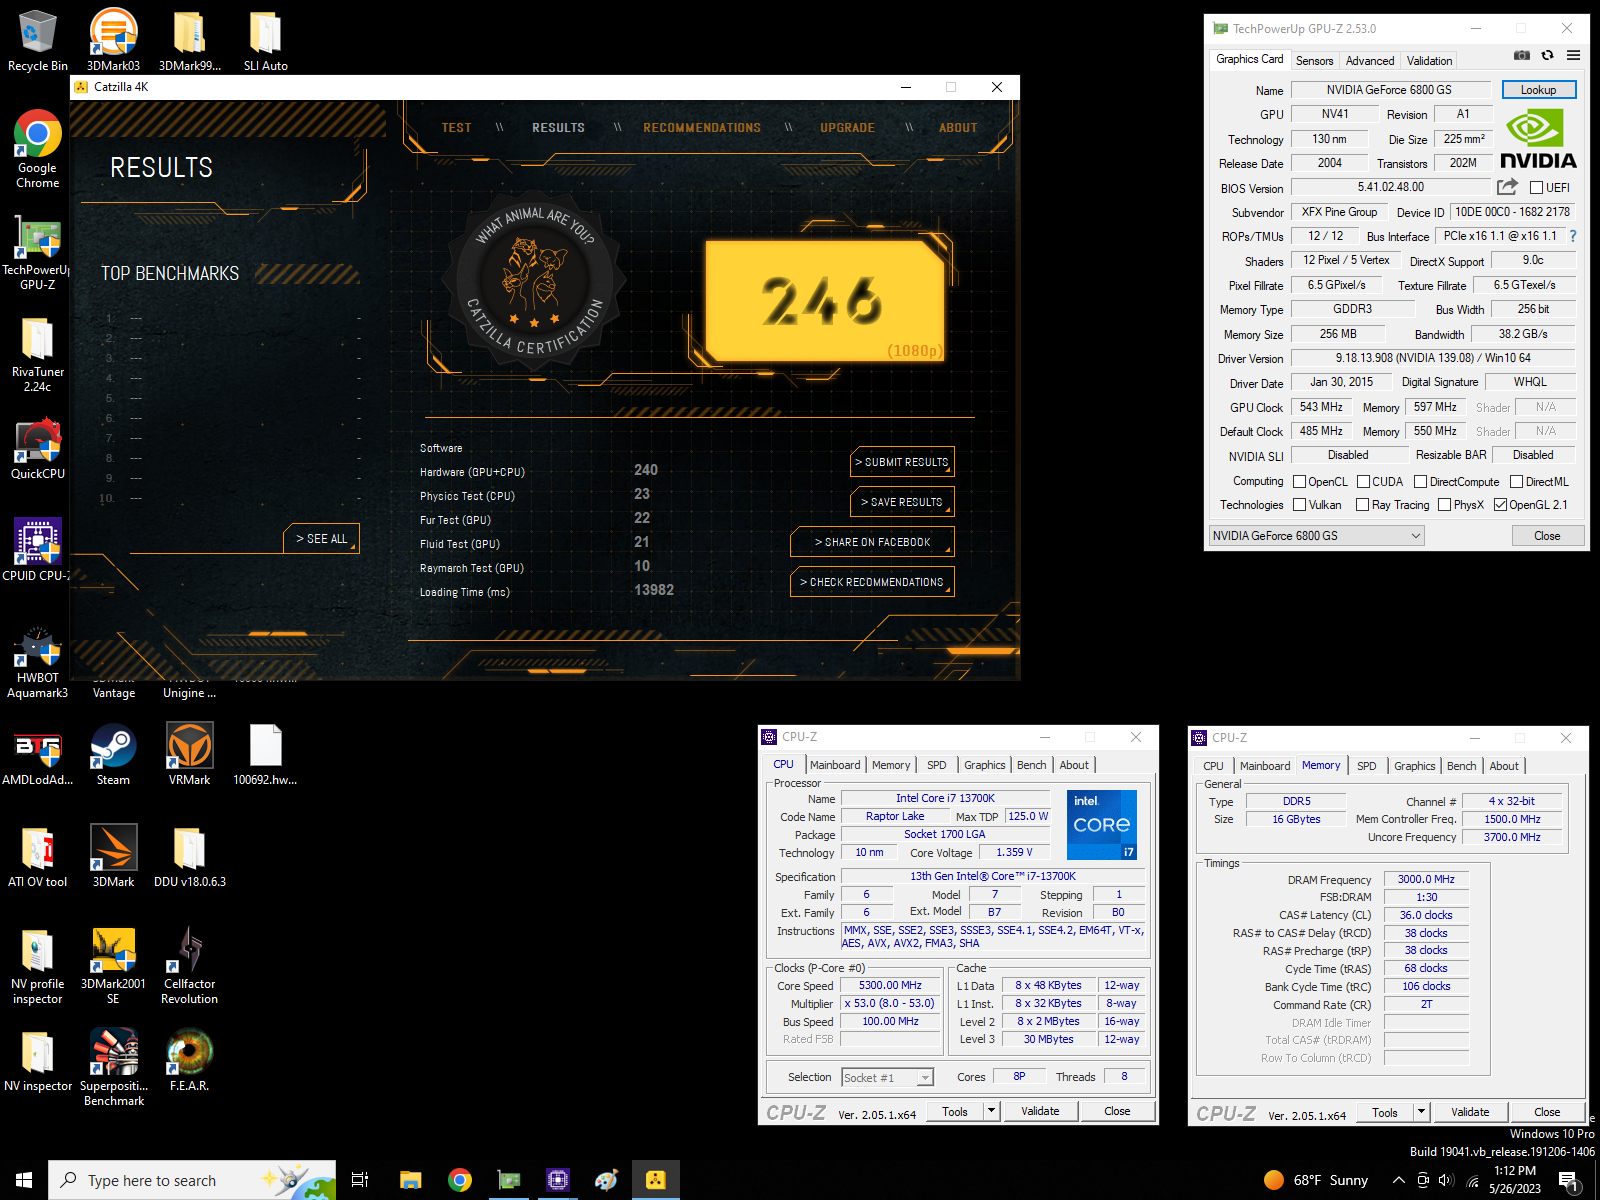Open the 3DMark2001 SE desktop shortcut
1600x1200 pixels.
(x=113, y=965)
